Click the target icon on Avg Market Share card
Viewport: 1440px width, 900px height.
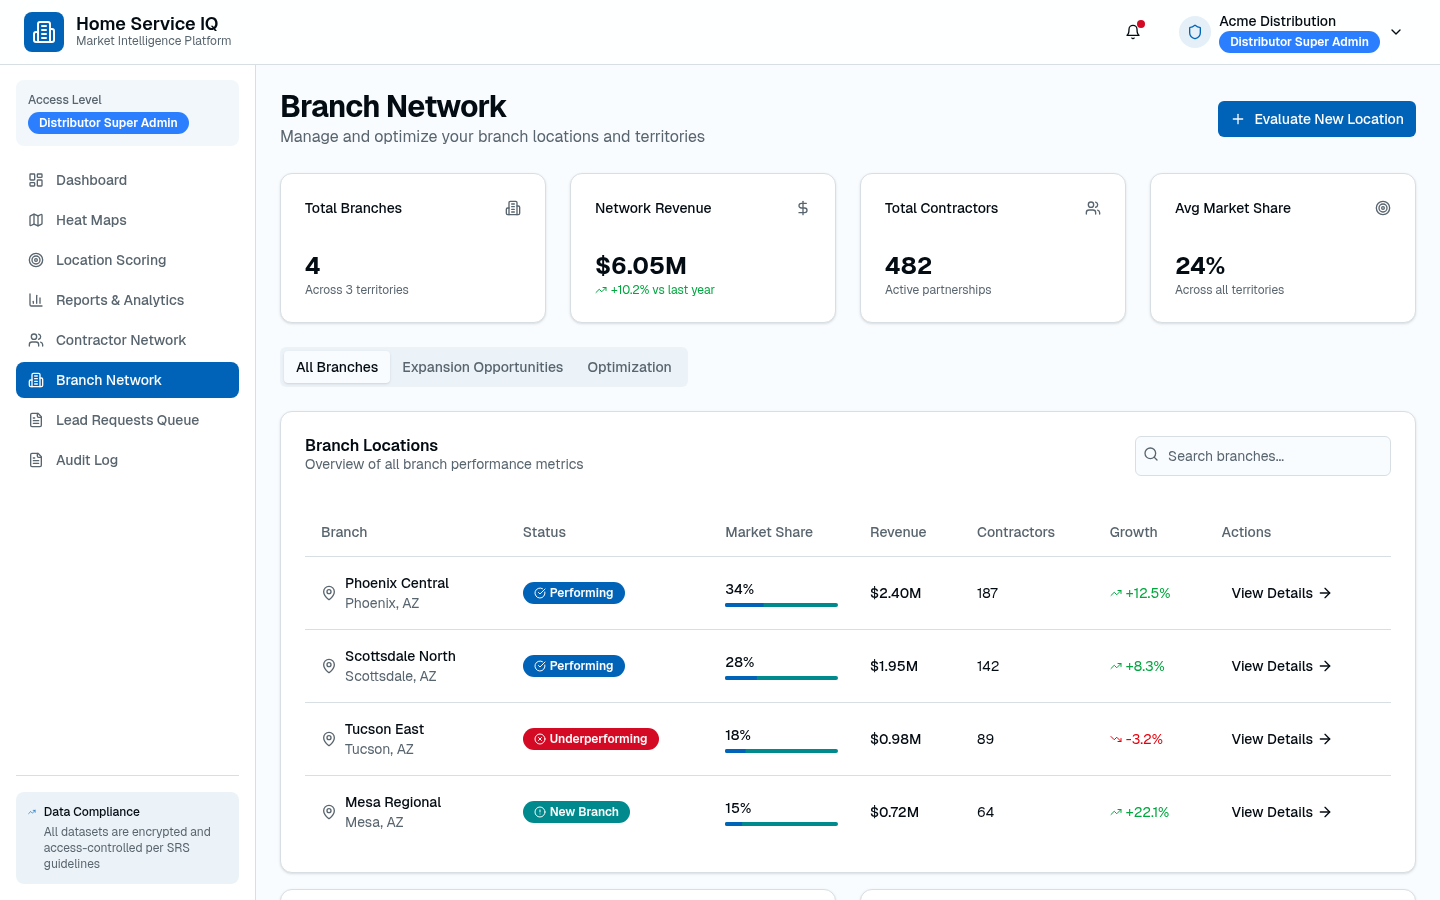(1383, 208)
